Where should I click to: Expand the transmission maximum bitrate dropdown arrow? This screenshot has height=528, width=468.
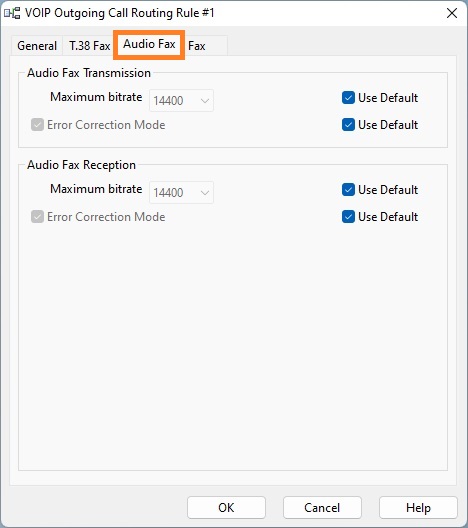[204, 101]
